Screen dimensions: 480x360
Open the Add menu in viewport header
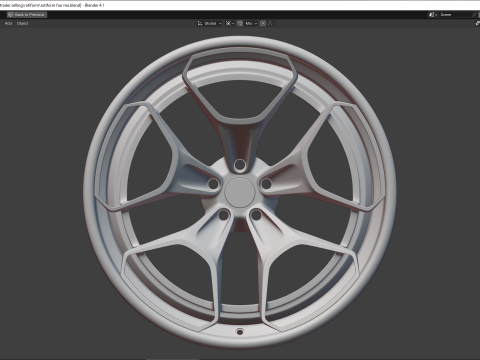pyautogui.click(x=8, y=23)
